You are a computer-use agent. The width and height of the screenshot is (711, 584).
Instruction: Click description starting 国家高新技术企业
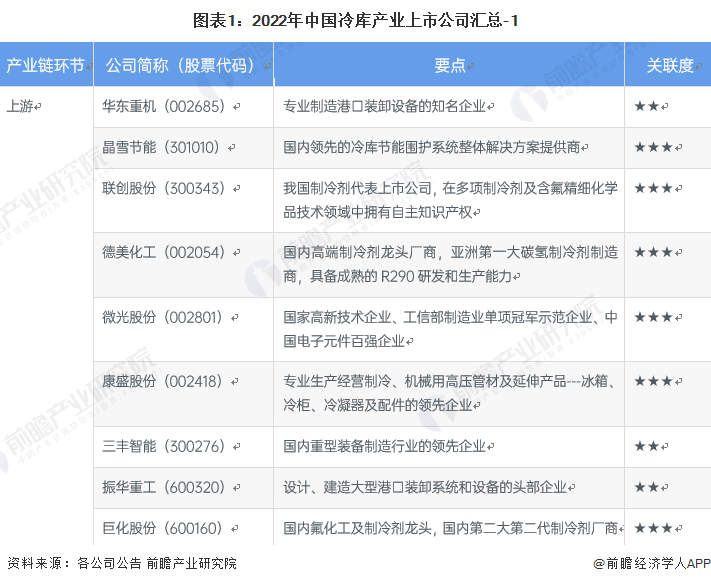(450, 329)
